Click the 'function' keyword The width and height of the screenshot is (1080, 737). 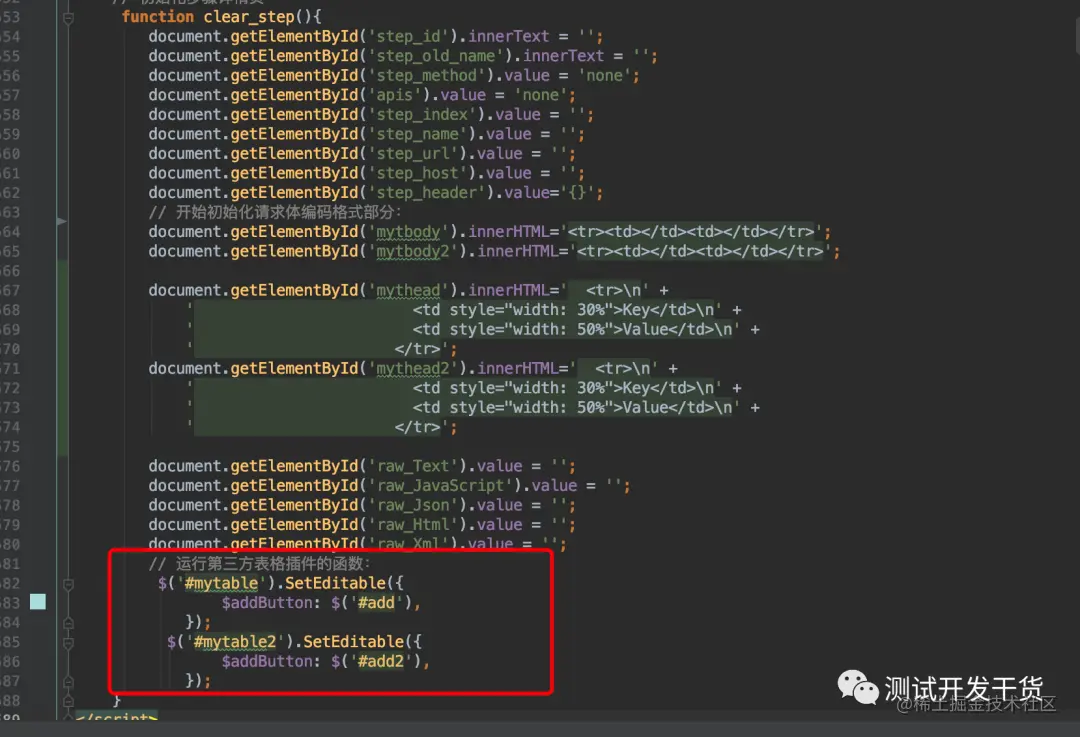[158, 17]
